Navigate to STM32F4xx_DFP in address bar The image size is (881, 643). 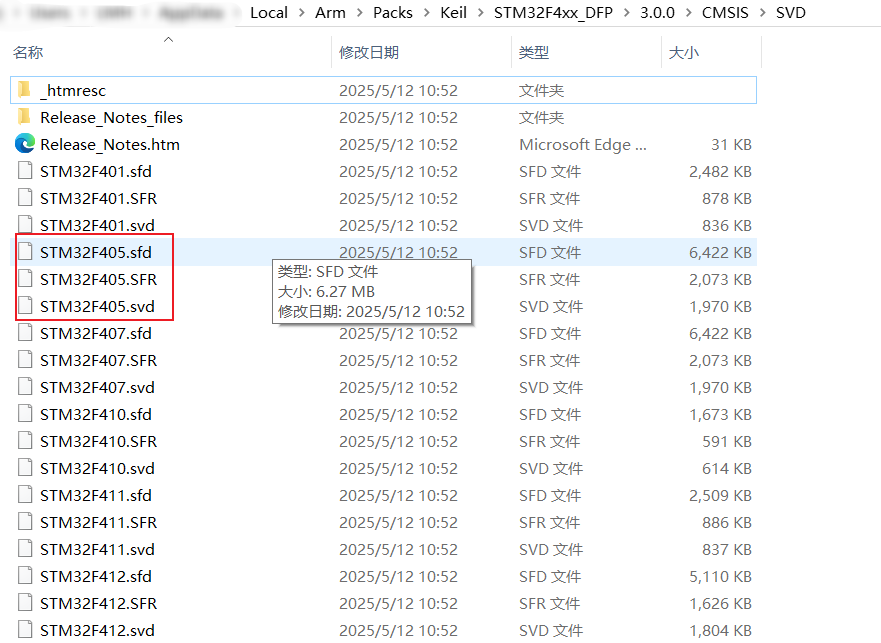[x=553, y=13]
